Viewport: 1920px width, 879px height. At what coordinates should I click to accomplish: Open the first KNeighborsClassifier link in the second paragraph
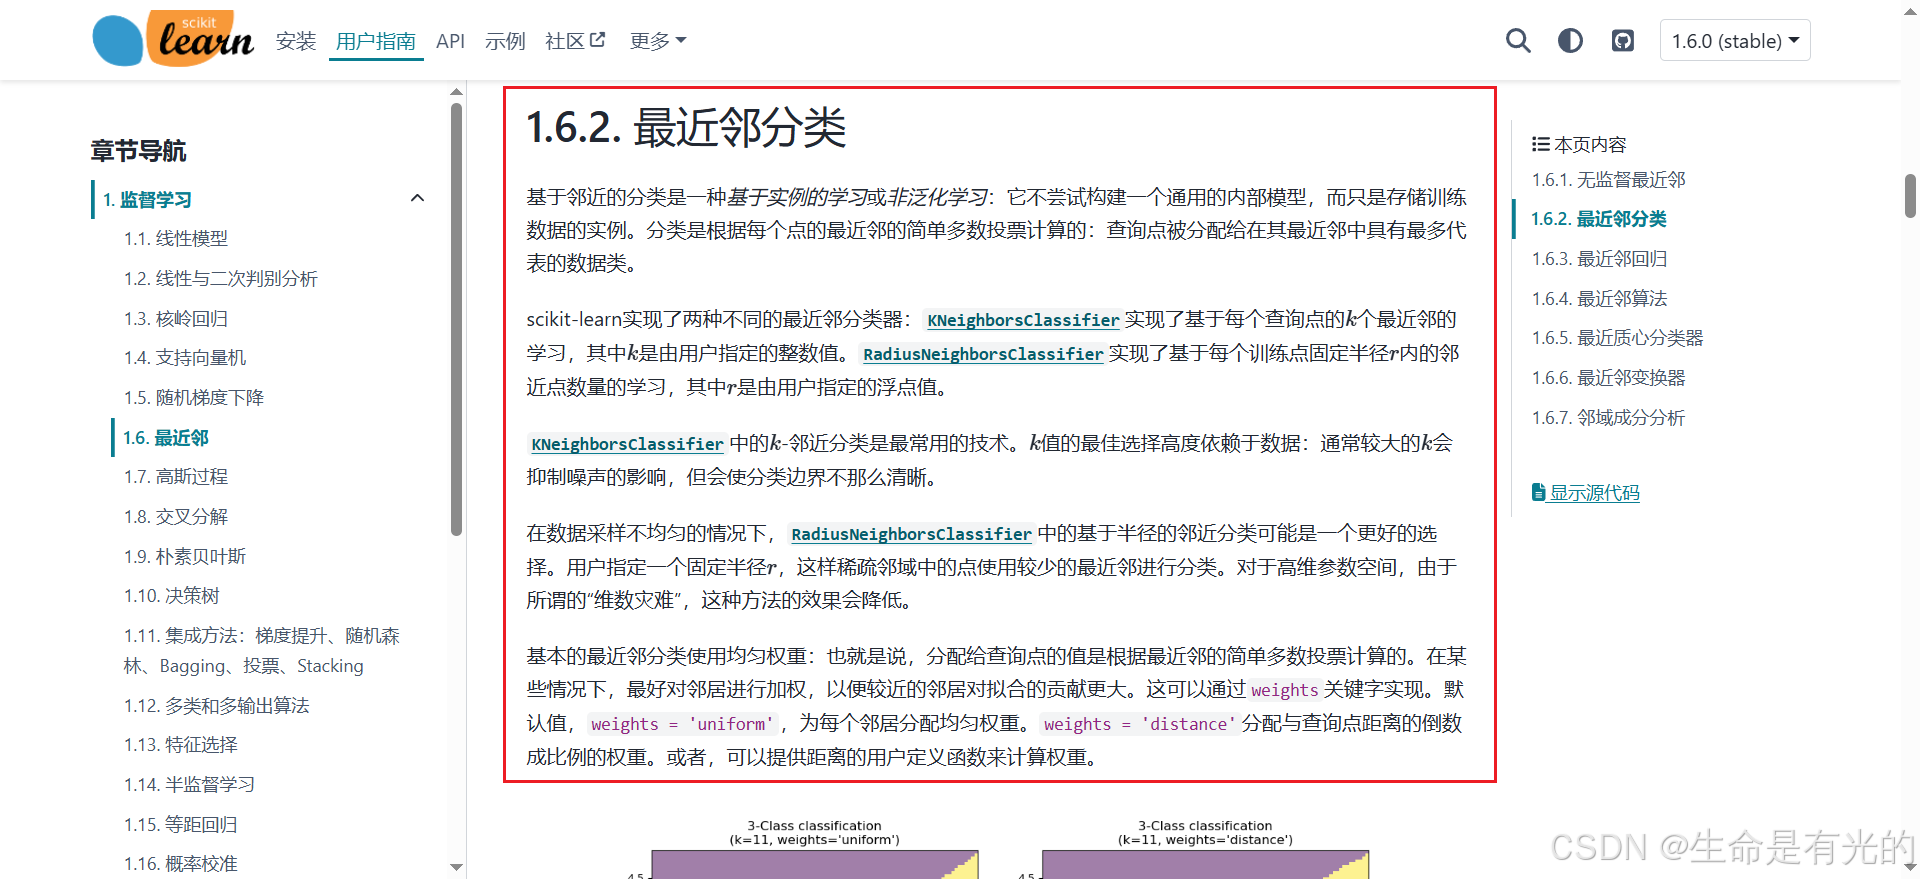point(1023,320)
